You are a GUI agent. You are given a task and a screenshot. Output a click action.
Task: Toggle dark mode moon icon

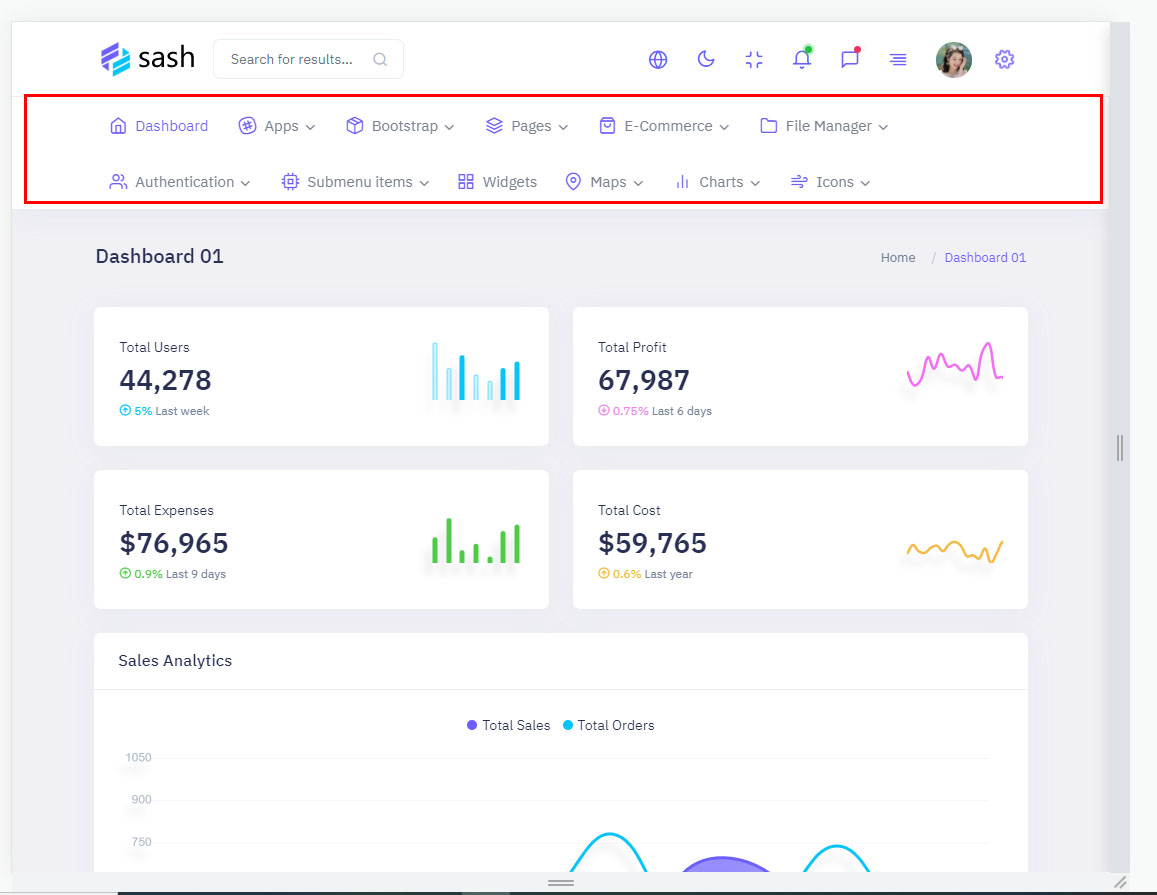tap(706, 60)
